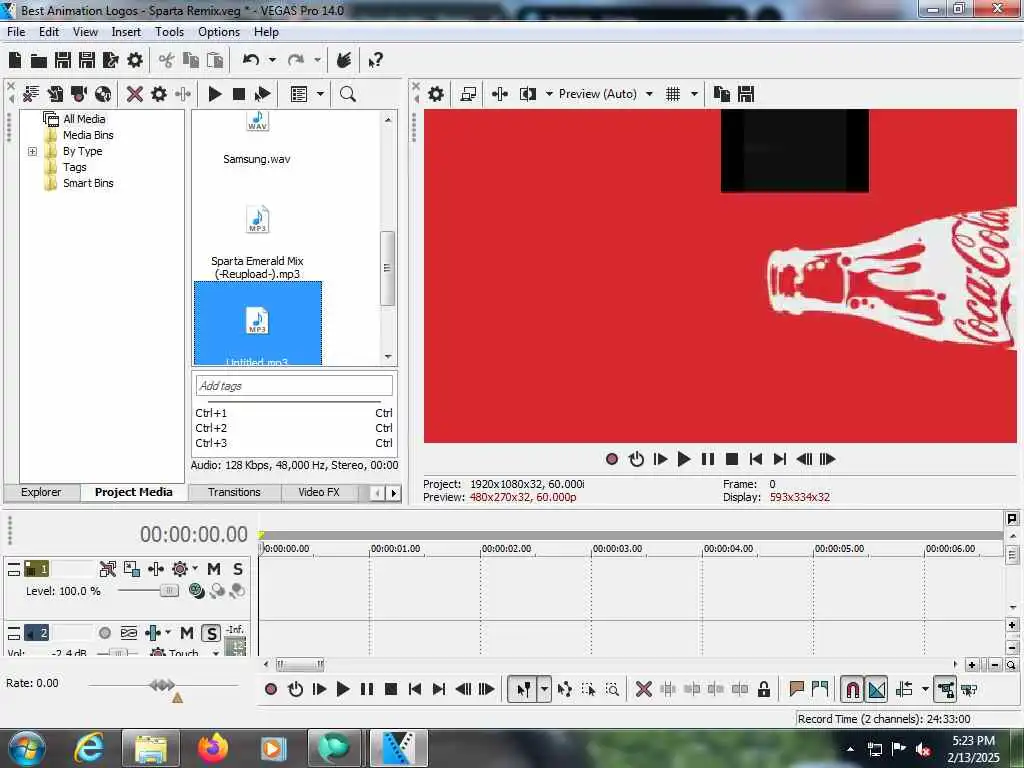Open the Undo history dropdown arrow
This screenshot has height=768, width=1024.
(x=272, y=60)
